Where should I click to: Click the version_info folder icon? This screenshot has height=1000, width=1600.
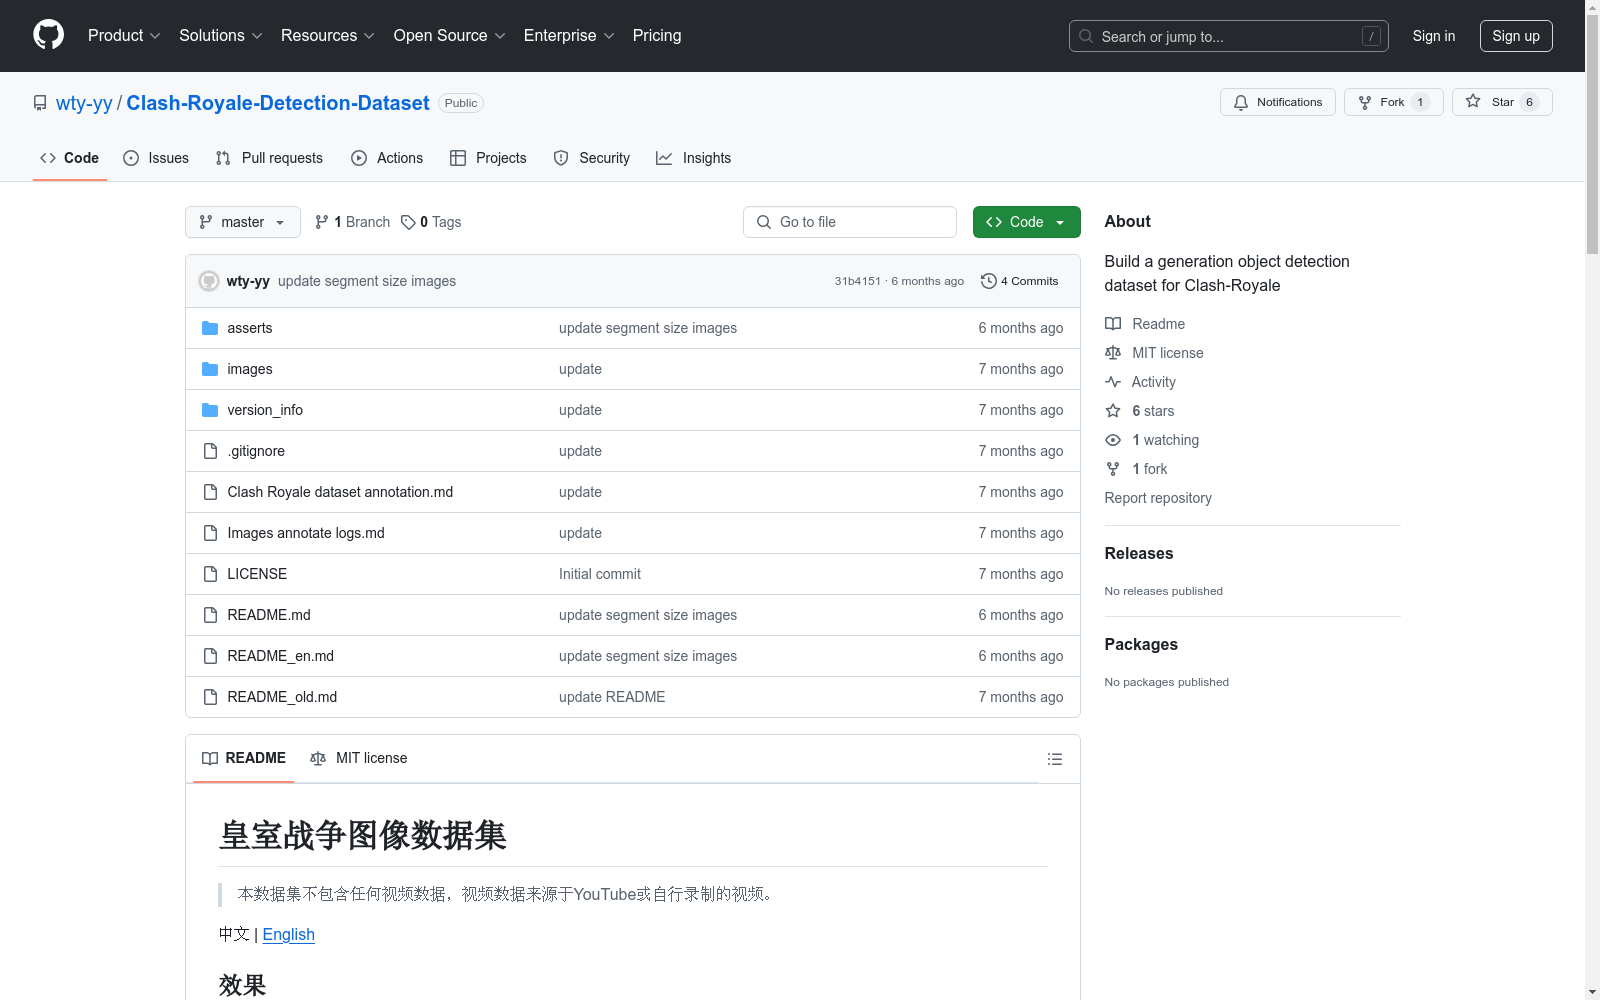[x=210, y=410]
